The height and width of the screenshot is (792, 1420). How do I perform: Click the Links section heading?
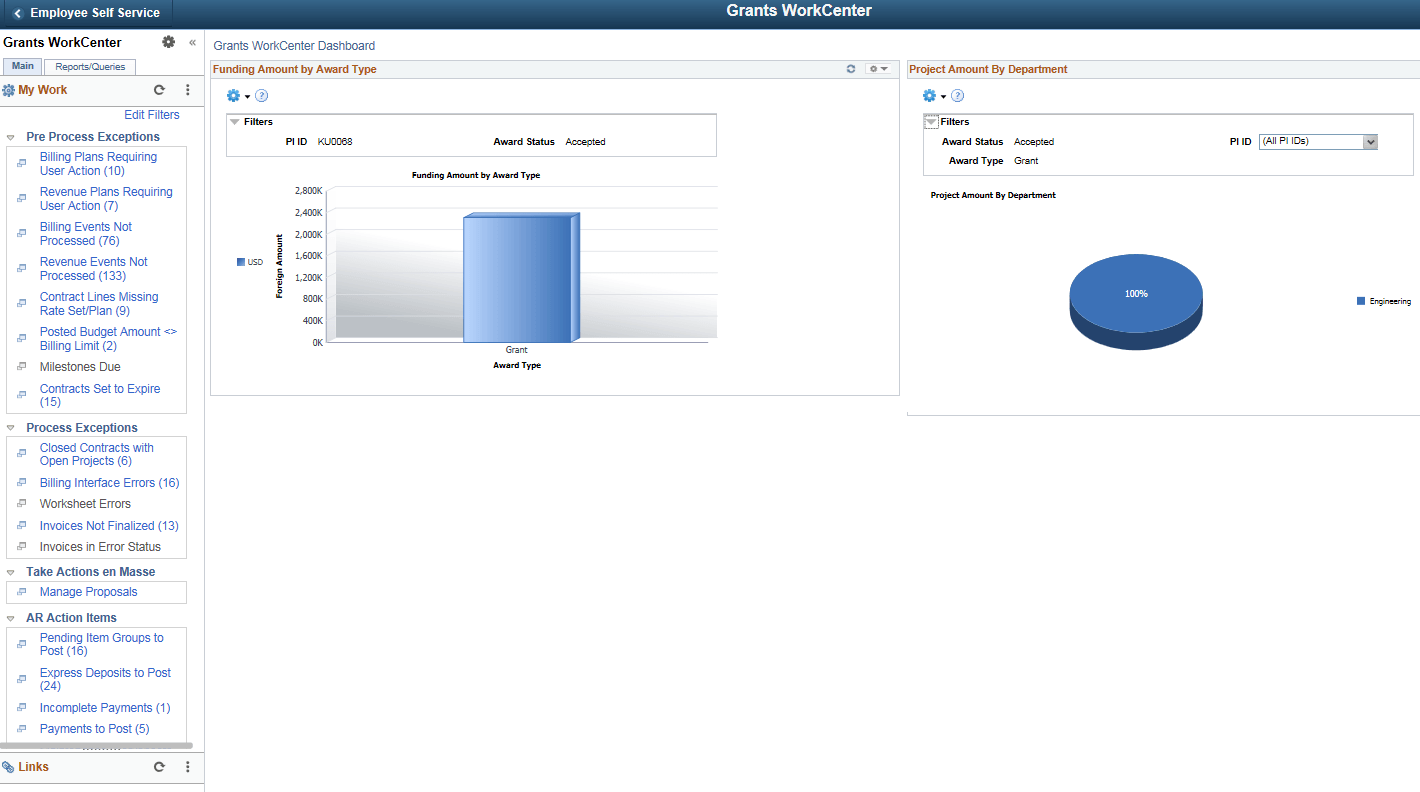click(33, 767)
